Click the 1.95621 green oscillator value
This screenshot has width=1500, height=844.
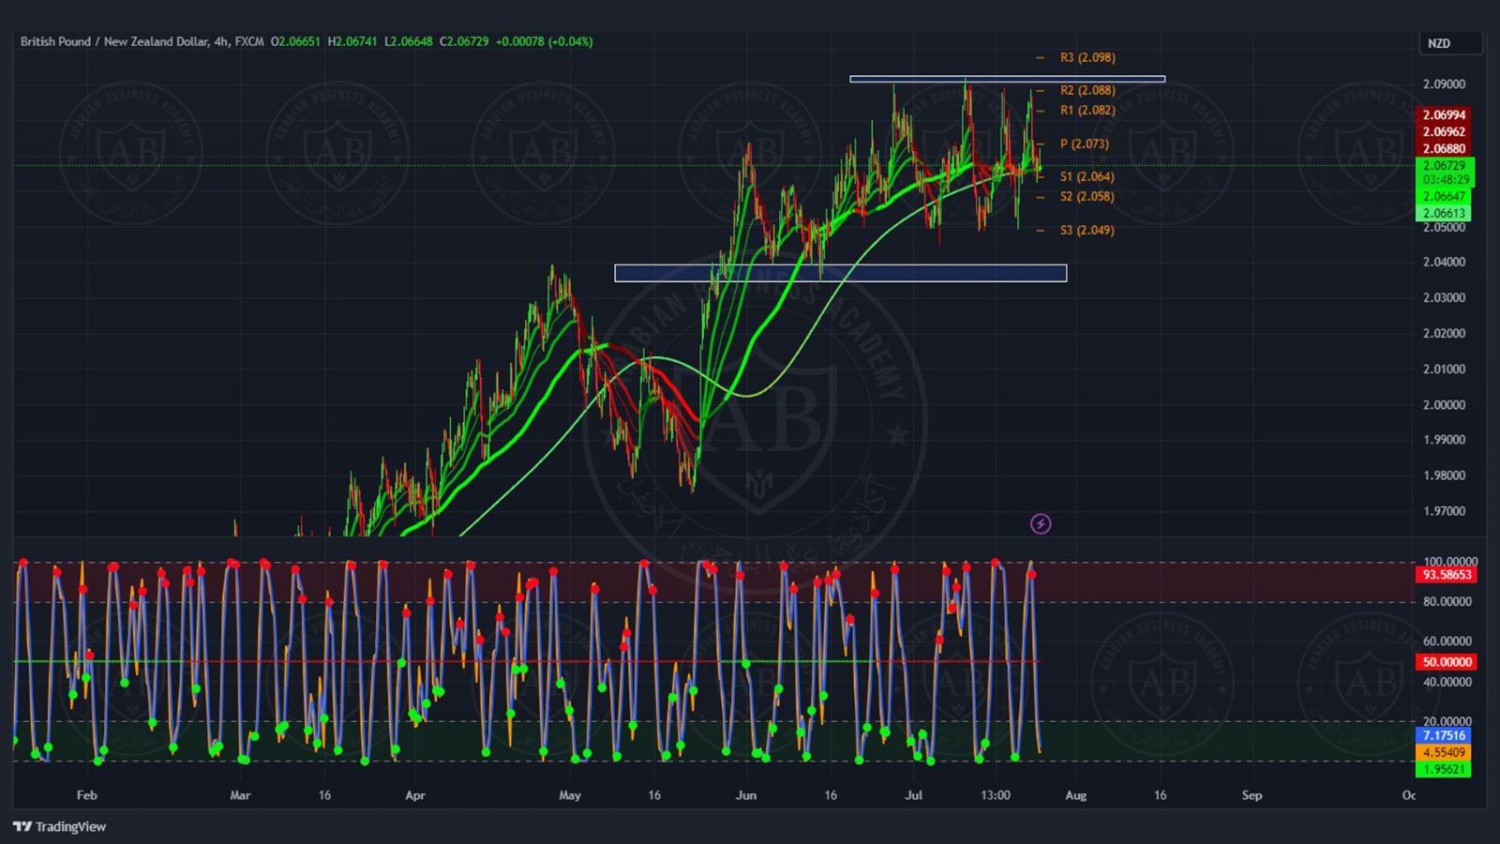tap(1444, 770)
